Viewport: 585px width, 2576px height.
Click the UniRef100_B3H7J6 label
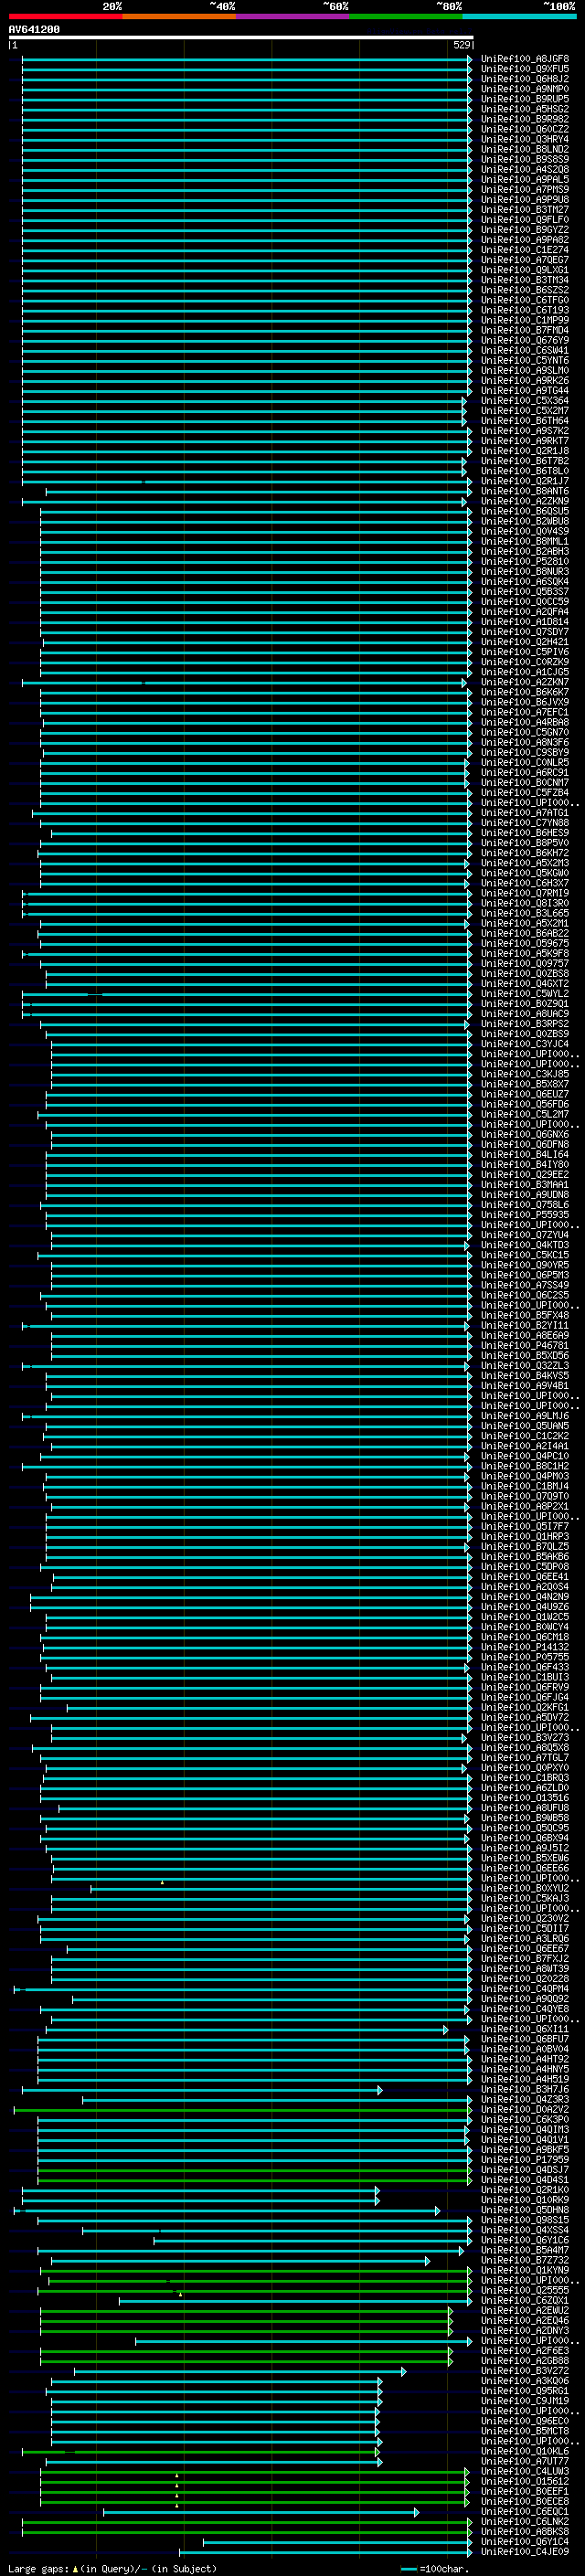(525, 2090)
